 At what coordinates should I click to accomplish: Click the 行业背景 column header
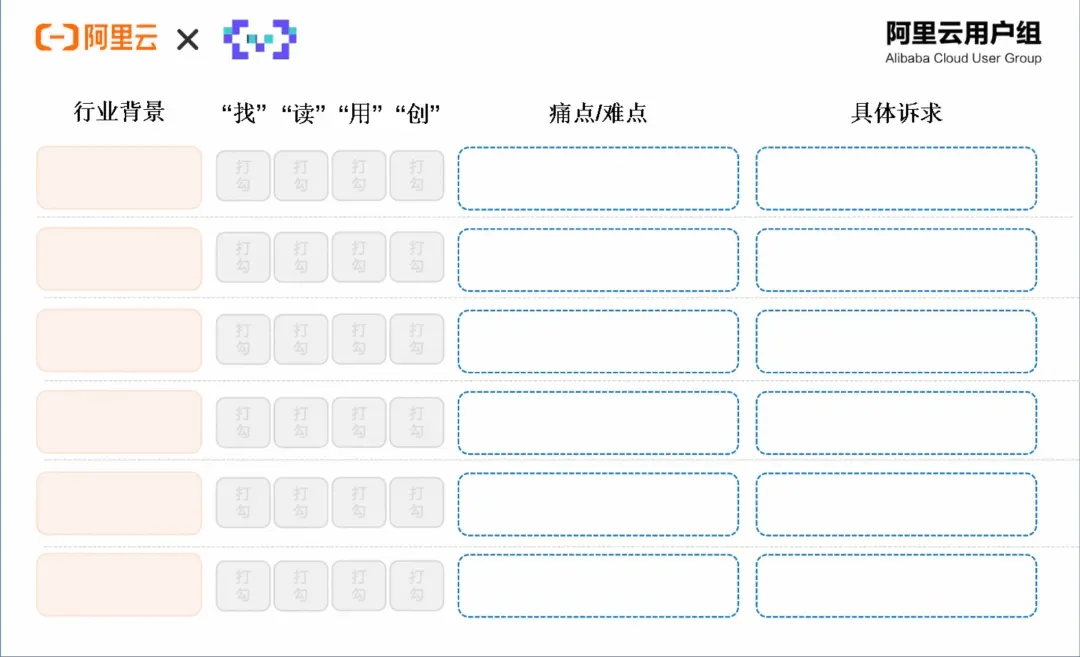119,112
